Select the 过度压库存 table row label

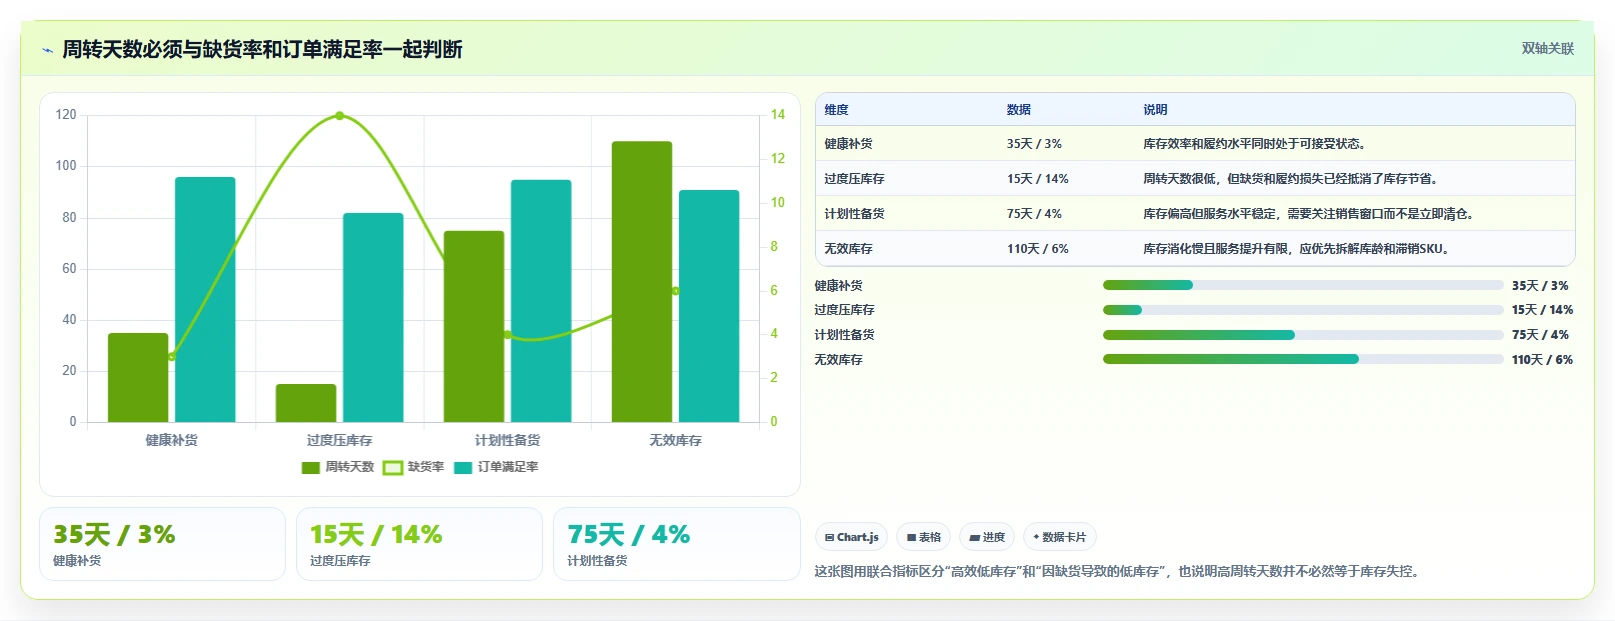click(x=854, y=179)
